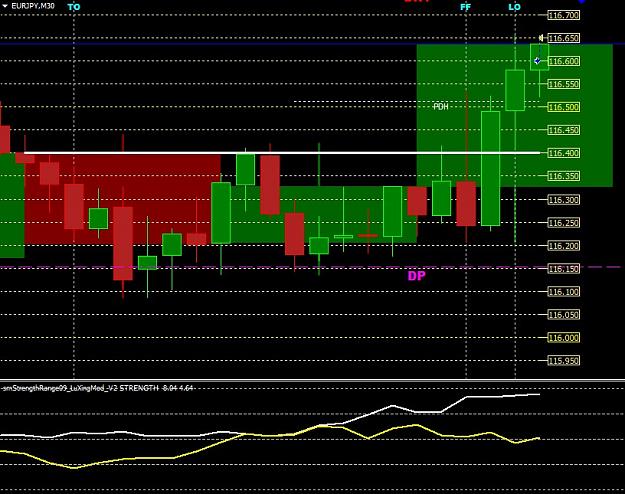This screenshot has height=494, width=625.
Task: Click the large red candle bottoming near 116.100
Action: tap(123, 243)
